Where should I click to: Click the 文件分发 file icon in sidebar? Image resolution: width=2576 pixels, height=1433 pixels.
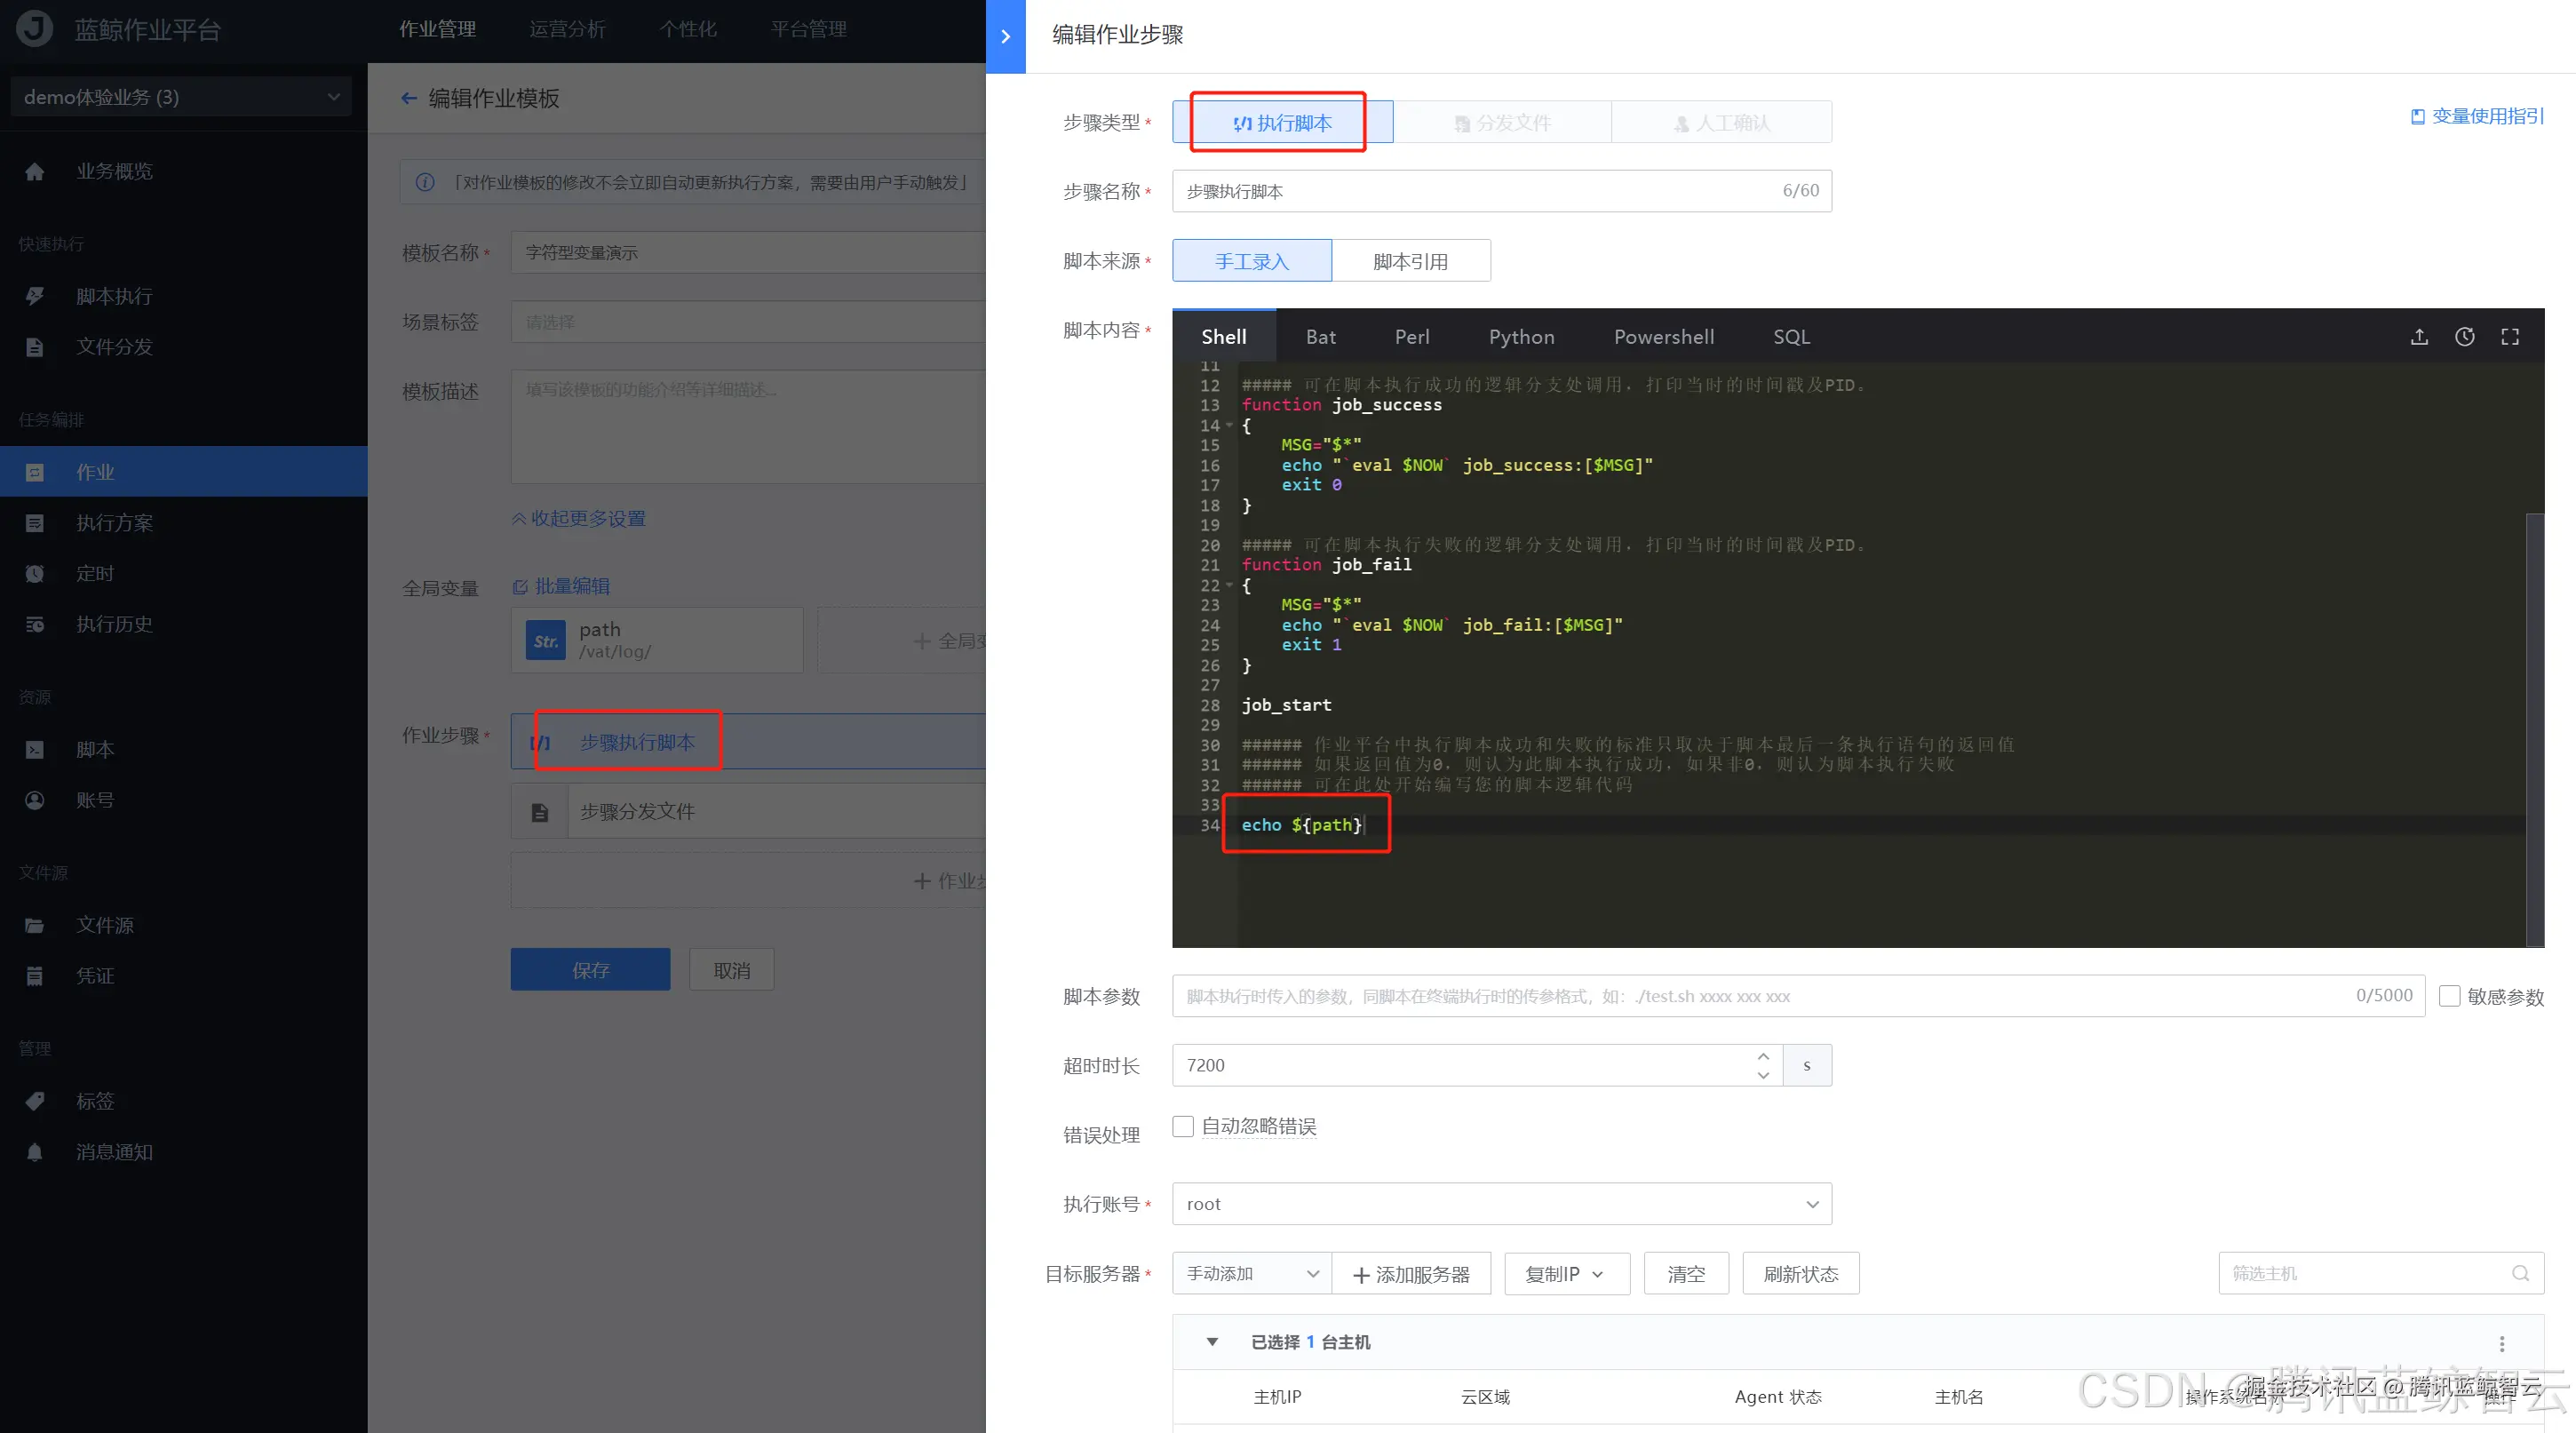[35, 347]
